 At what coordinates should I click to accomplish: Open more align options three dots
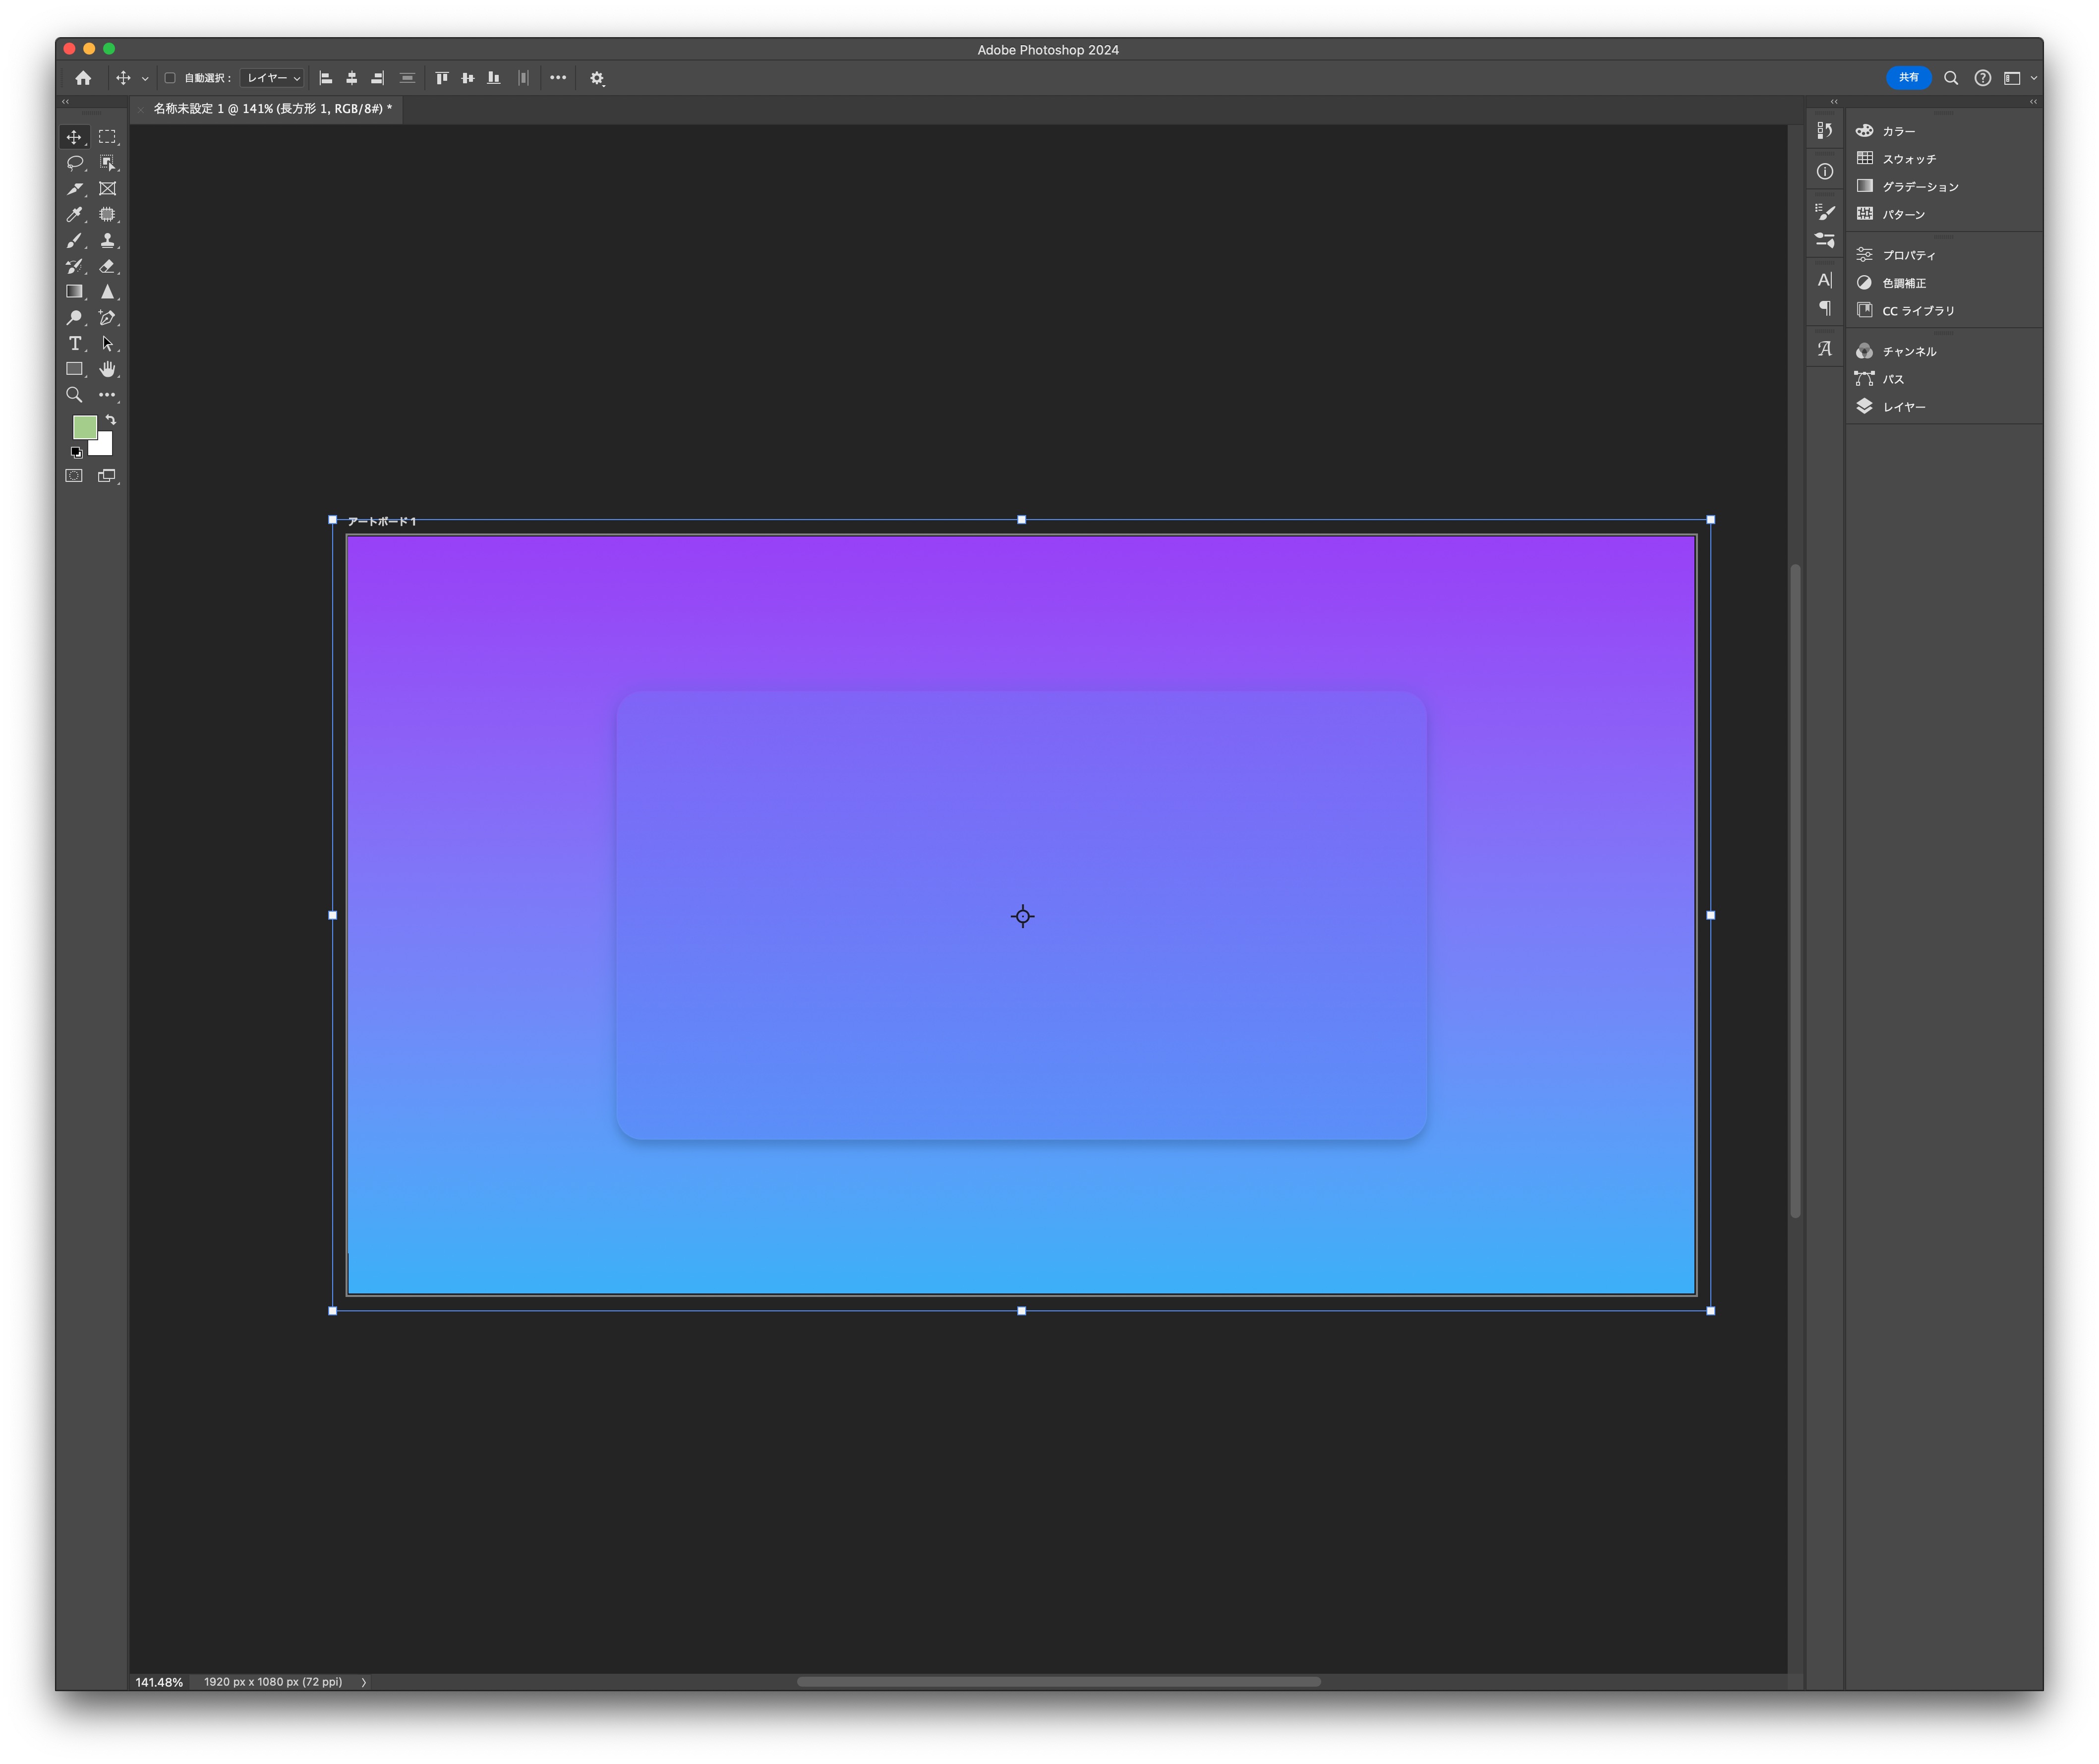(x=558, y=78)
